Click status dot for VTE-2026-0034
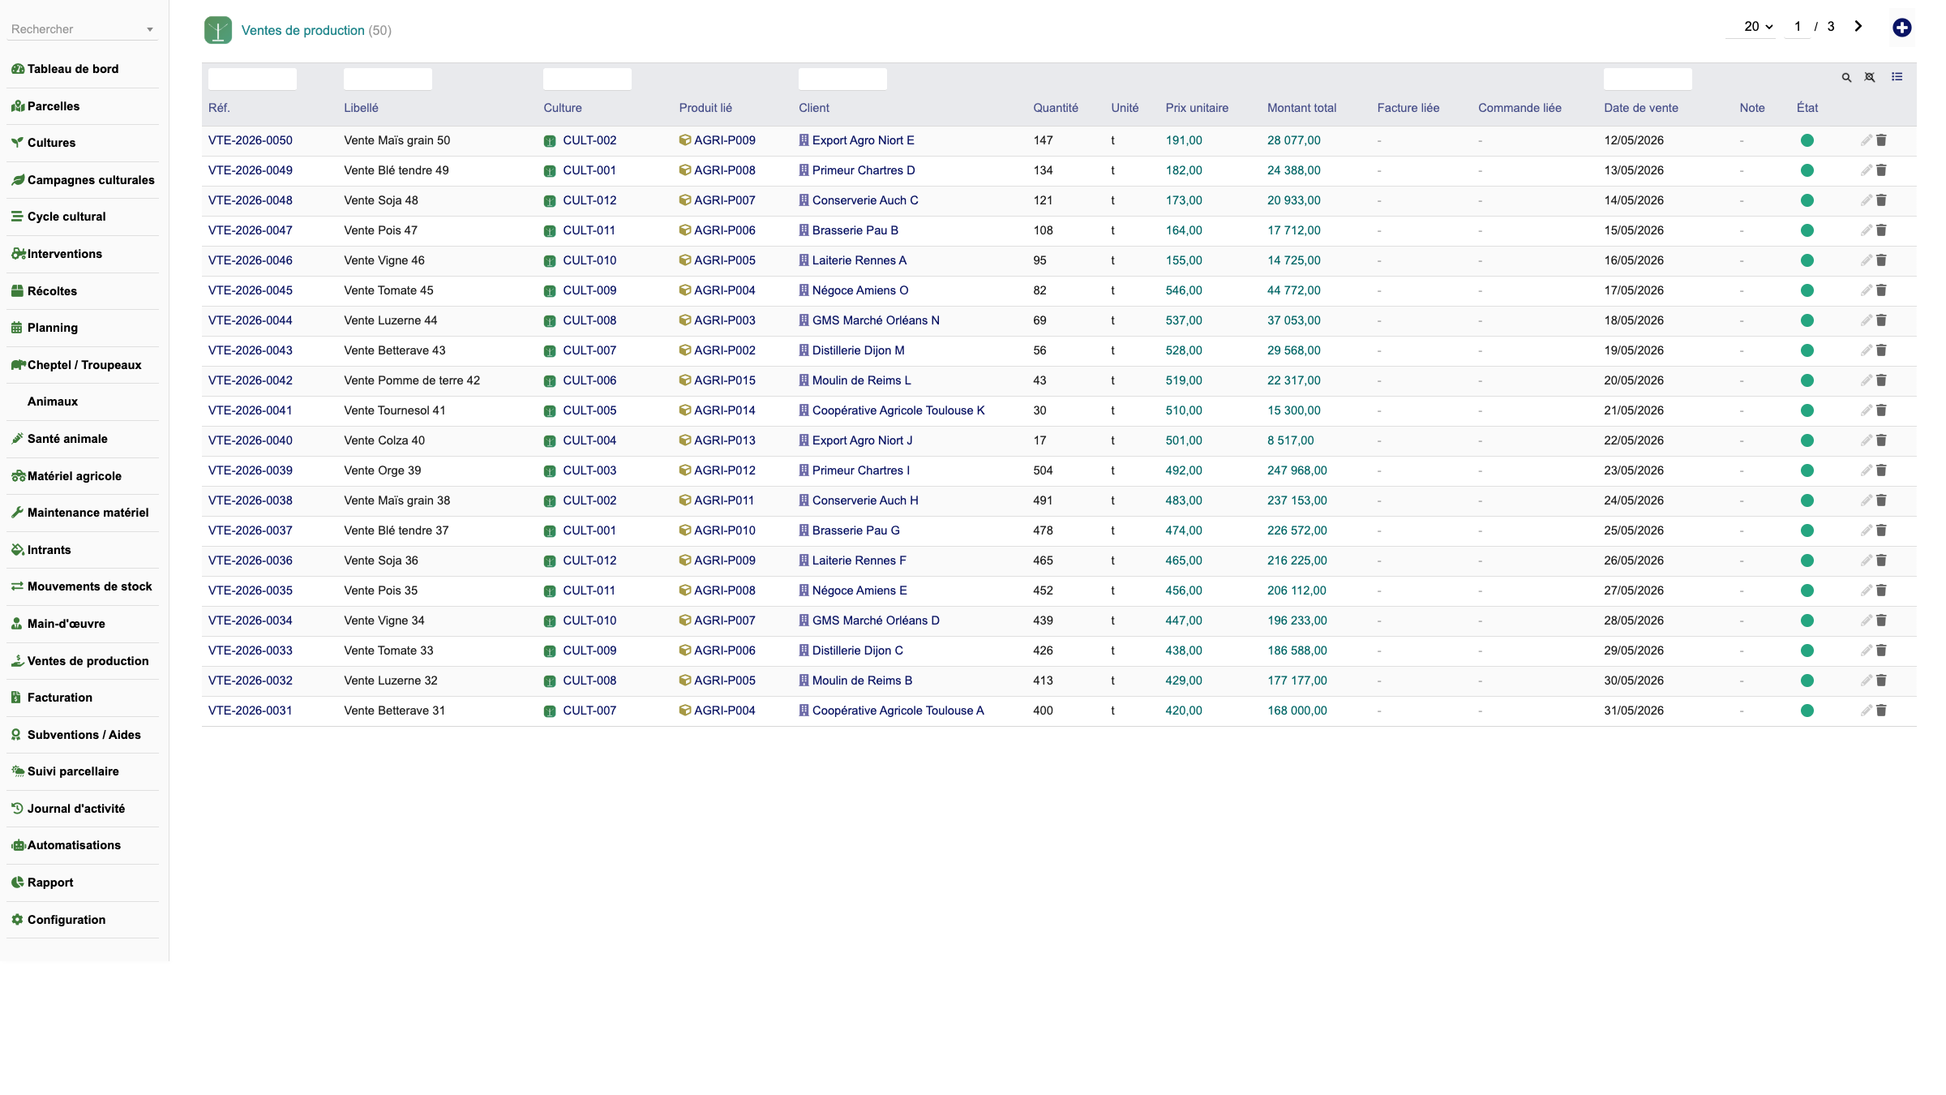 (1806, 621)
